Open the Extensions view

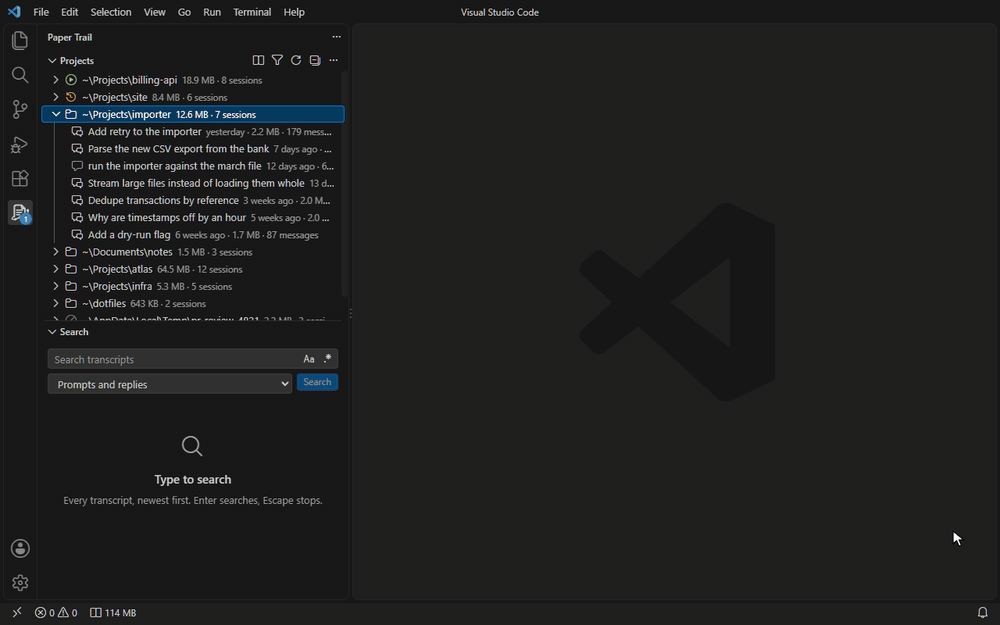[20, 178]
